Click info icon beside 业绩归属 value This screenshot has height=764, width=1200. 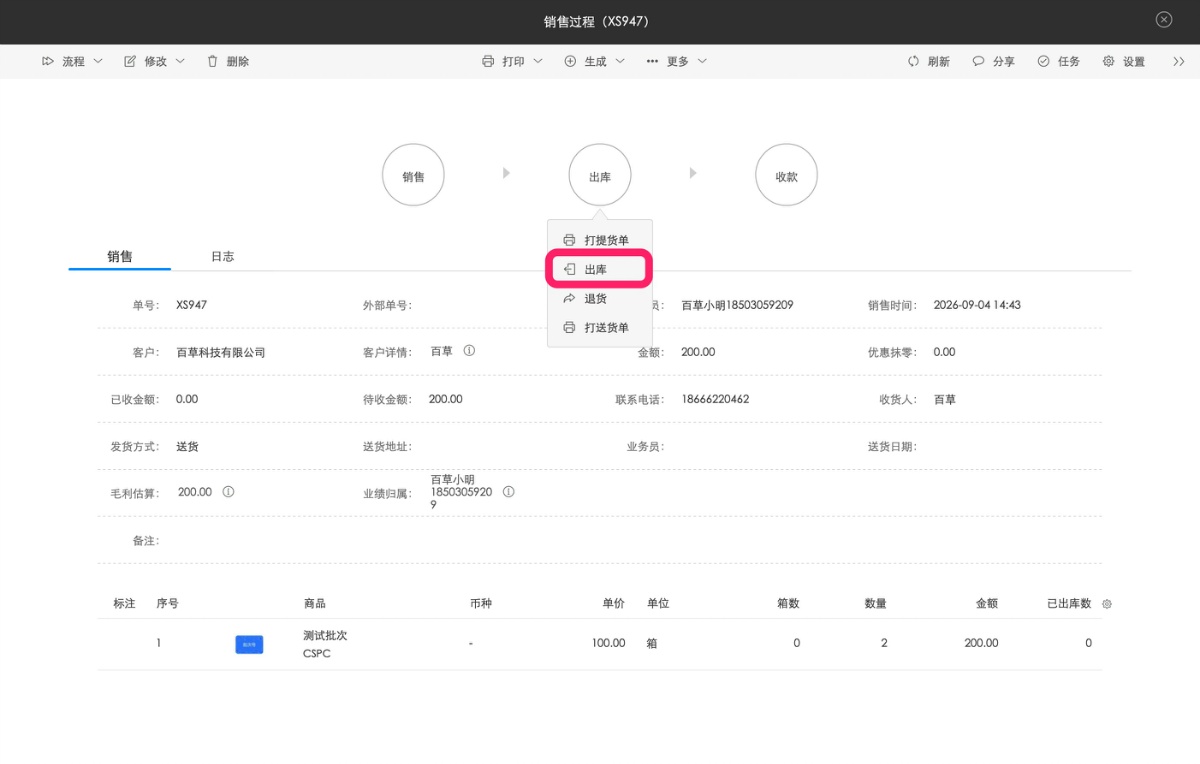[x=509, y=492]
